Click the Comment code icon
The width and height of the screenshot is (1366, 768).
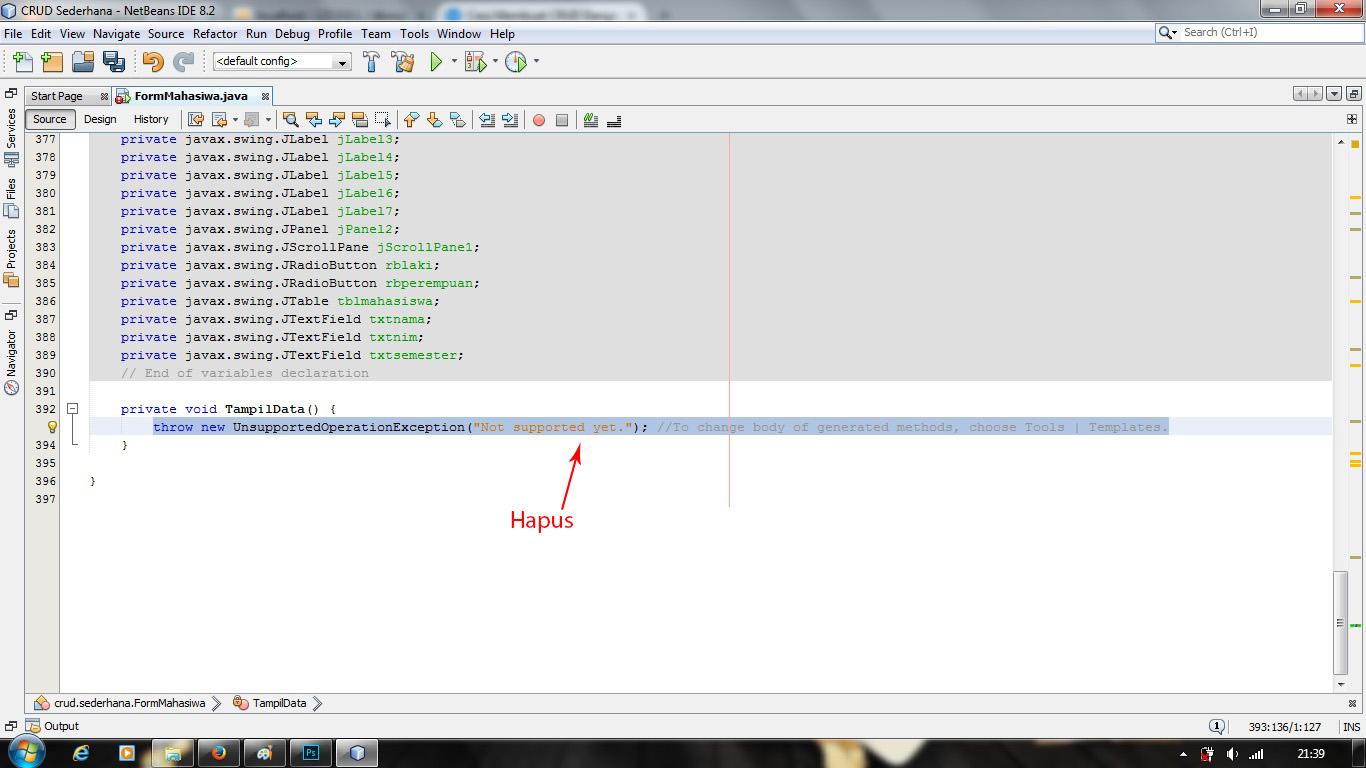pyautogui.click(x=591, y=120)
